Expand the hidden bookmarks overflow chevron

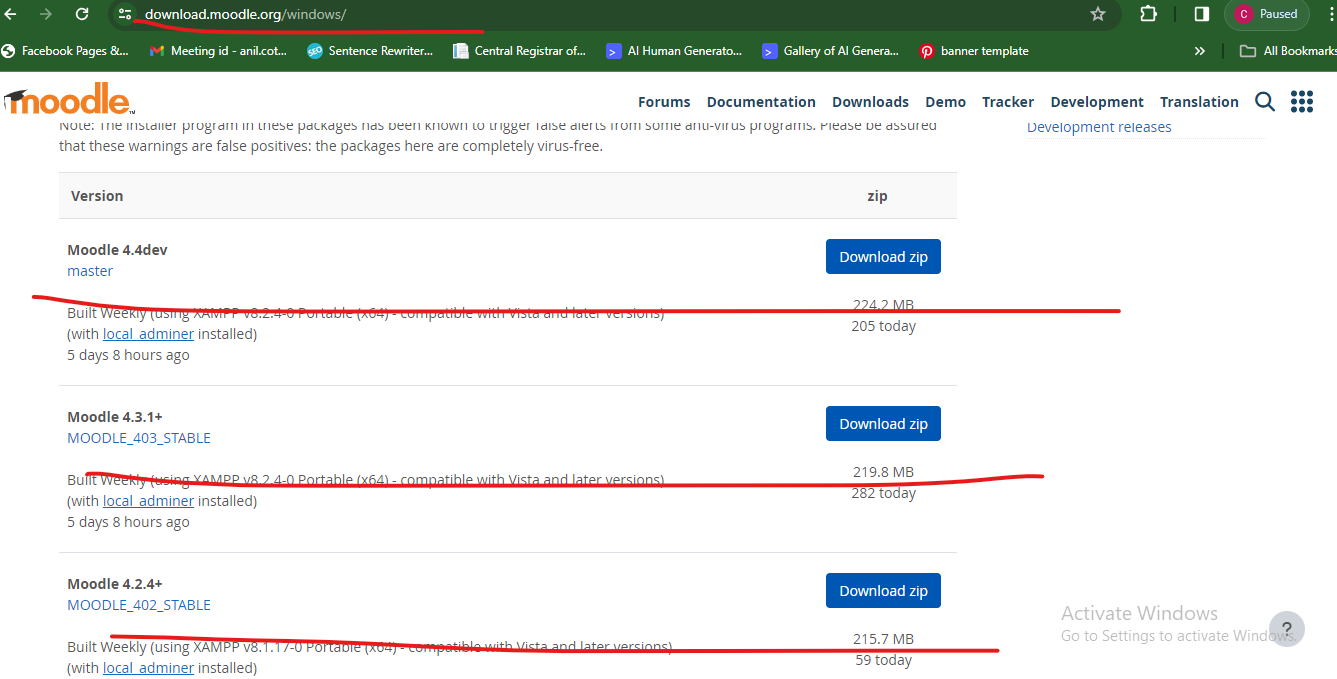[x=1199, y=50]
